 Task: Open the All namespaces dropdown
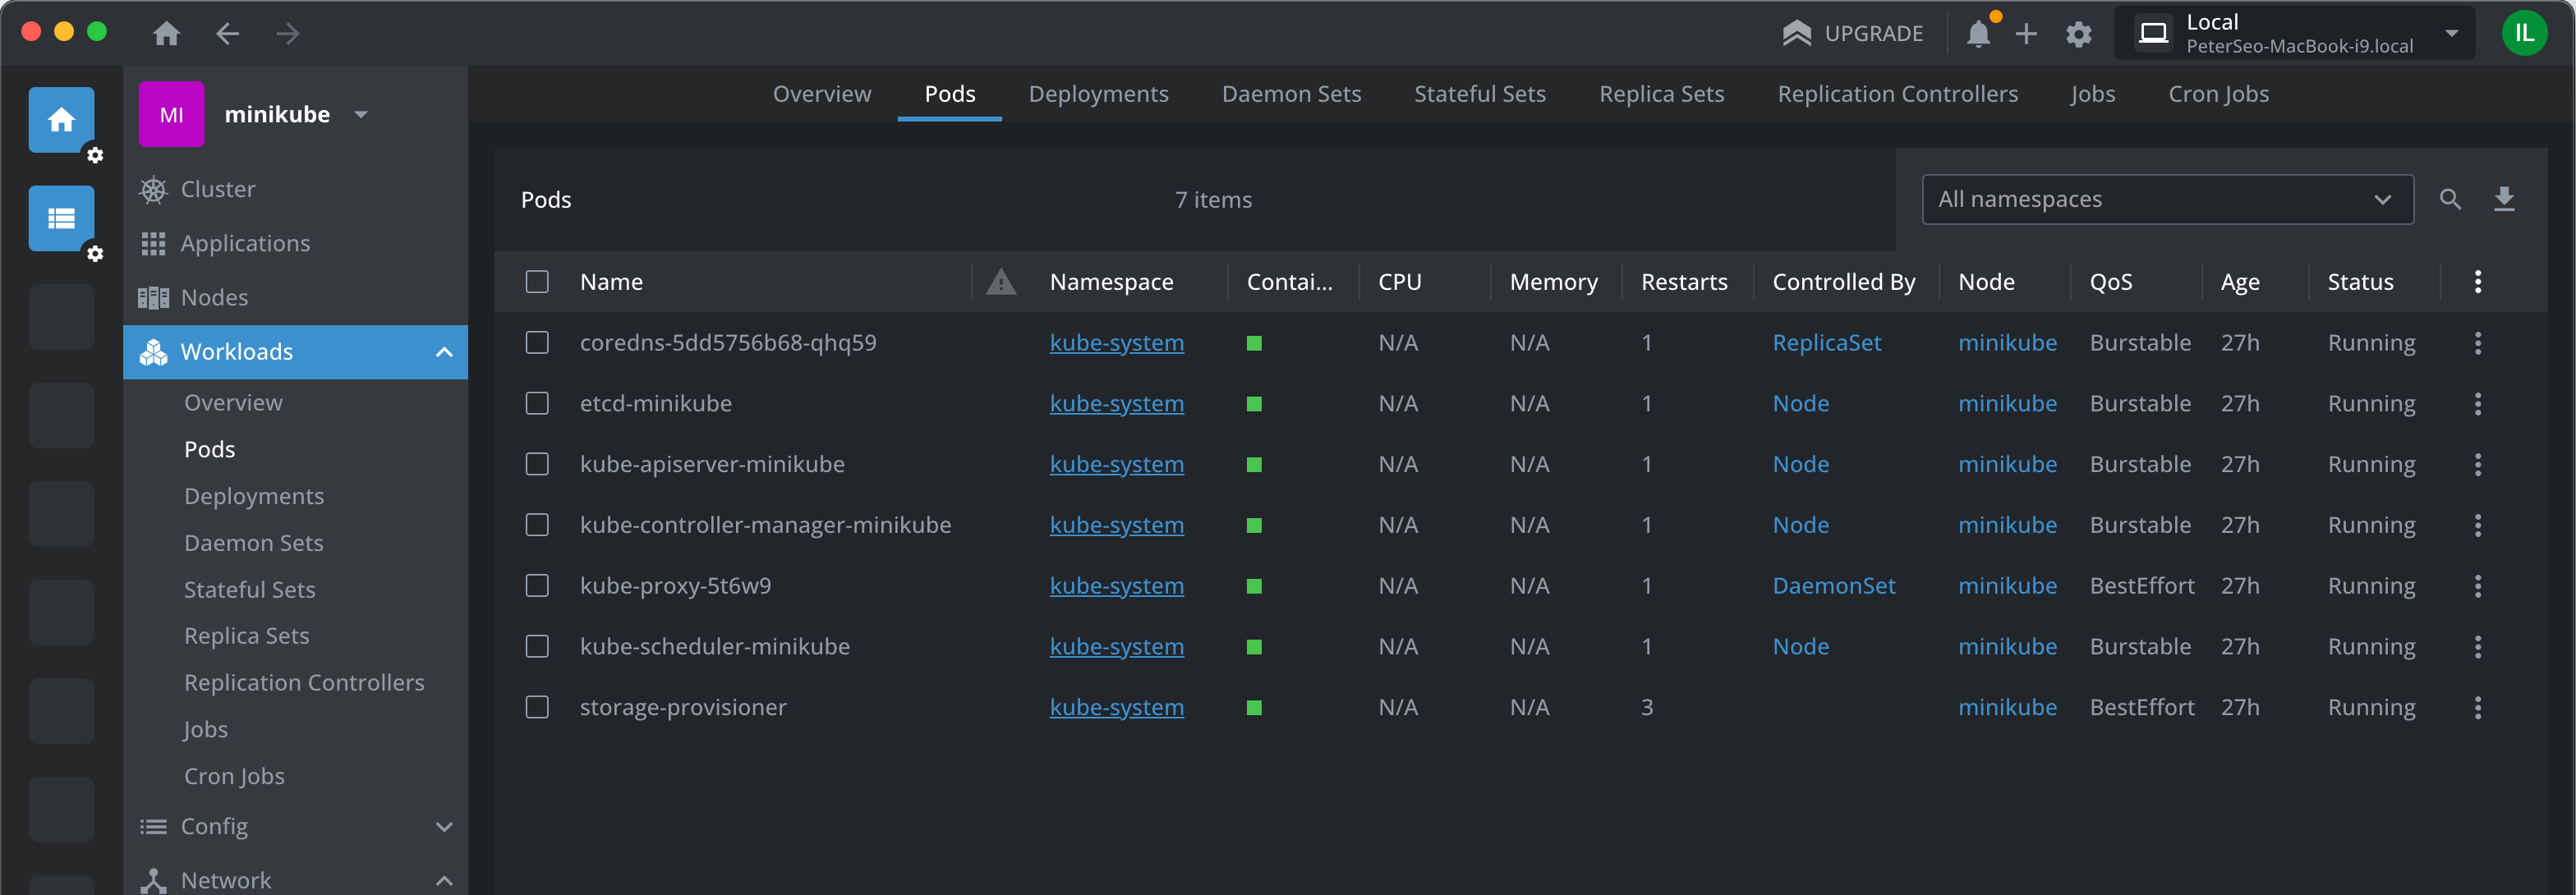point(2166,199)
